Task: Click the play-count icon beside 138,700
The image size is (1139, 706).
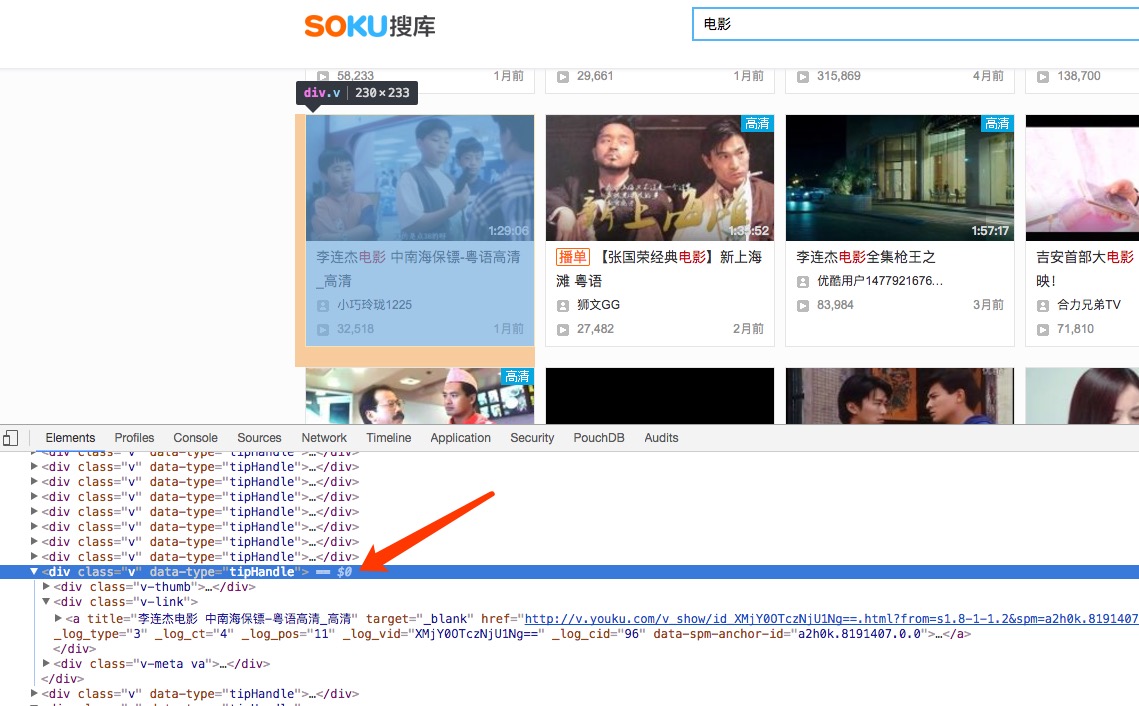Action: coord(1042,76)
